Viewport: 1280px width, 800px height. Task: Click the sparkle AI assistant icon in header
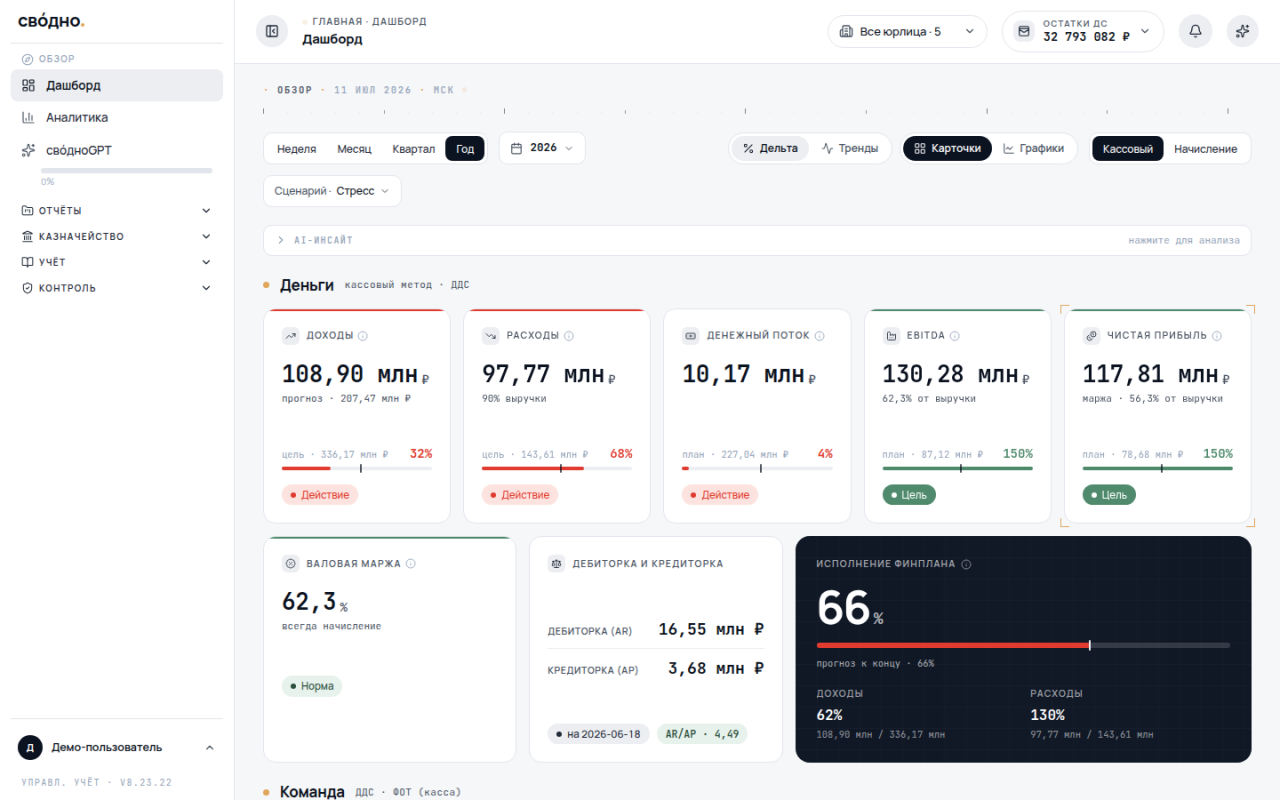tap(1243, 31)
